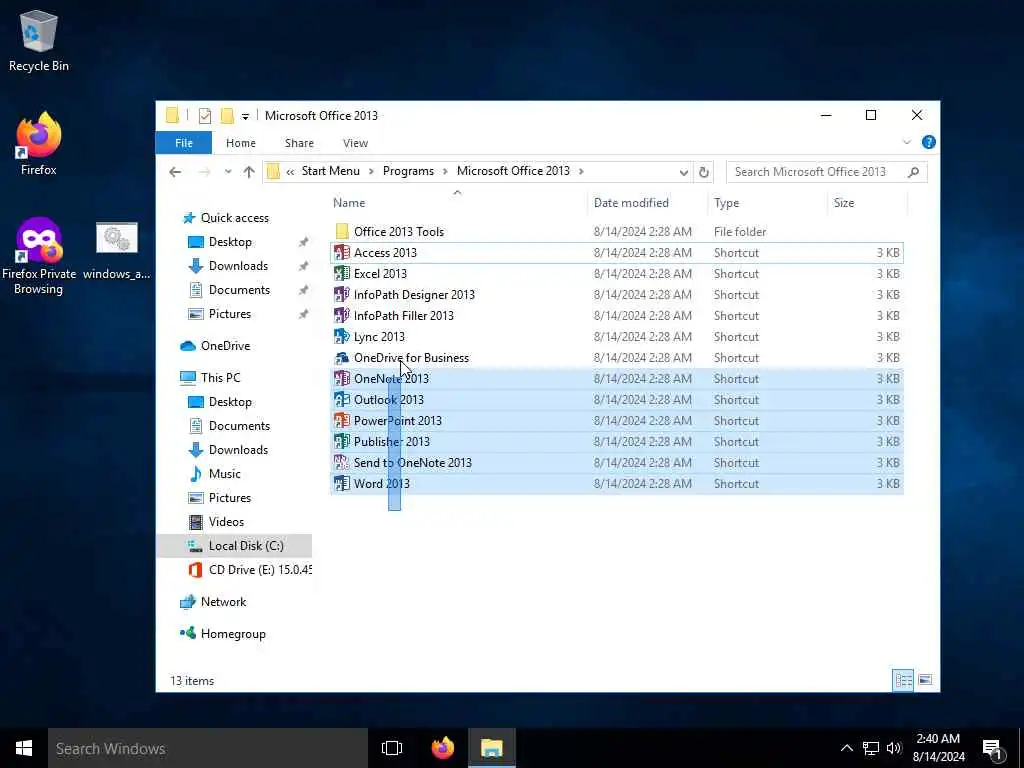This screenshot has width=1024, height=768.
Task: Sort by the Name column header
Action: tap(457, 203)
